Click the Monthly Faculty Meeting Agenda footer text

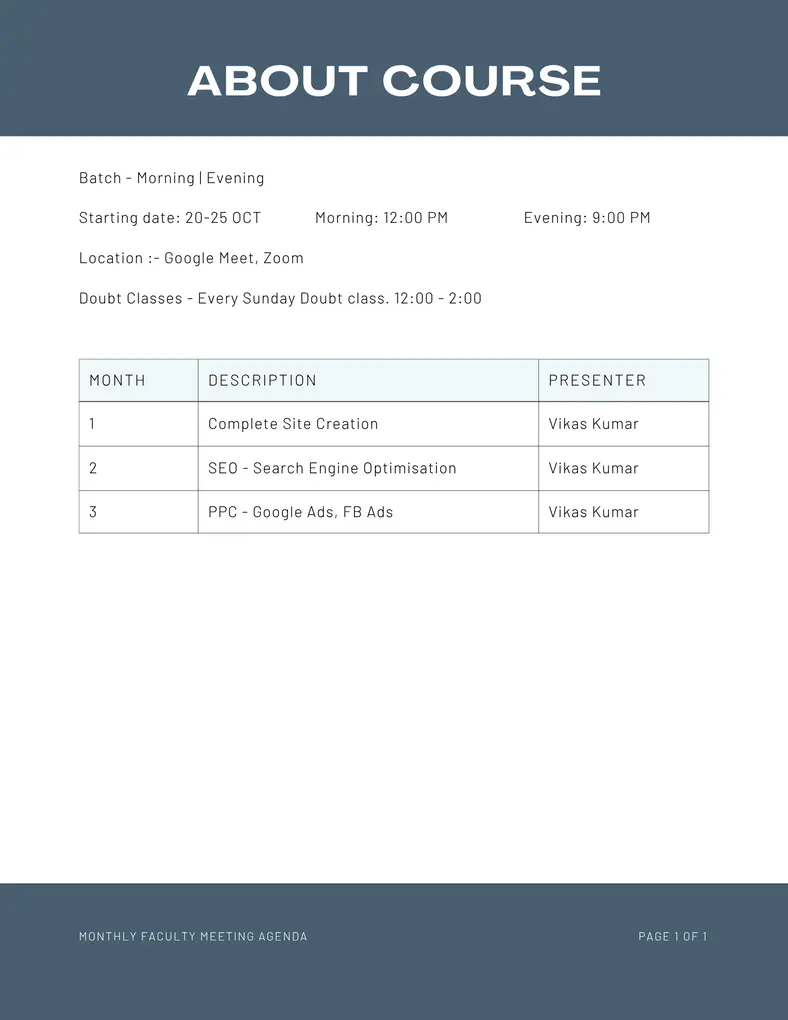coord(193,937)
